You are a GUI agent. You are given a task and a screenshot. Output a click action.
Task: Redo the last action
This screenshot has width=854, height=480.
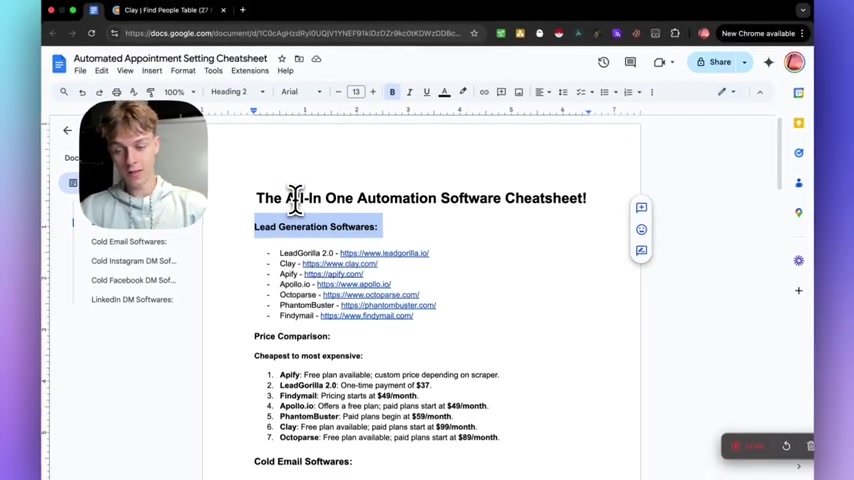[99, 92]
